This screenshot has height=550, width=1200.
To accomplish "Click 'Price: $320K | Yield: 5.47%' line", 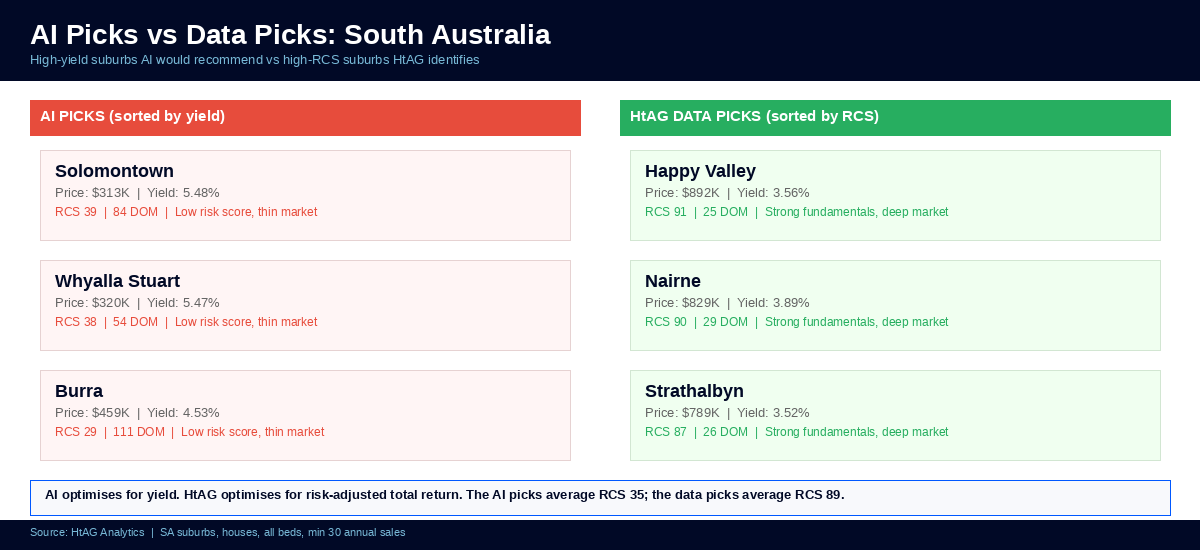I will coord(137,303).
